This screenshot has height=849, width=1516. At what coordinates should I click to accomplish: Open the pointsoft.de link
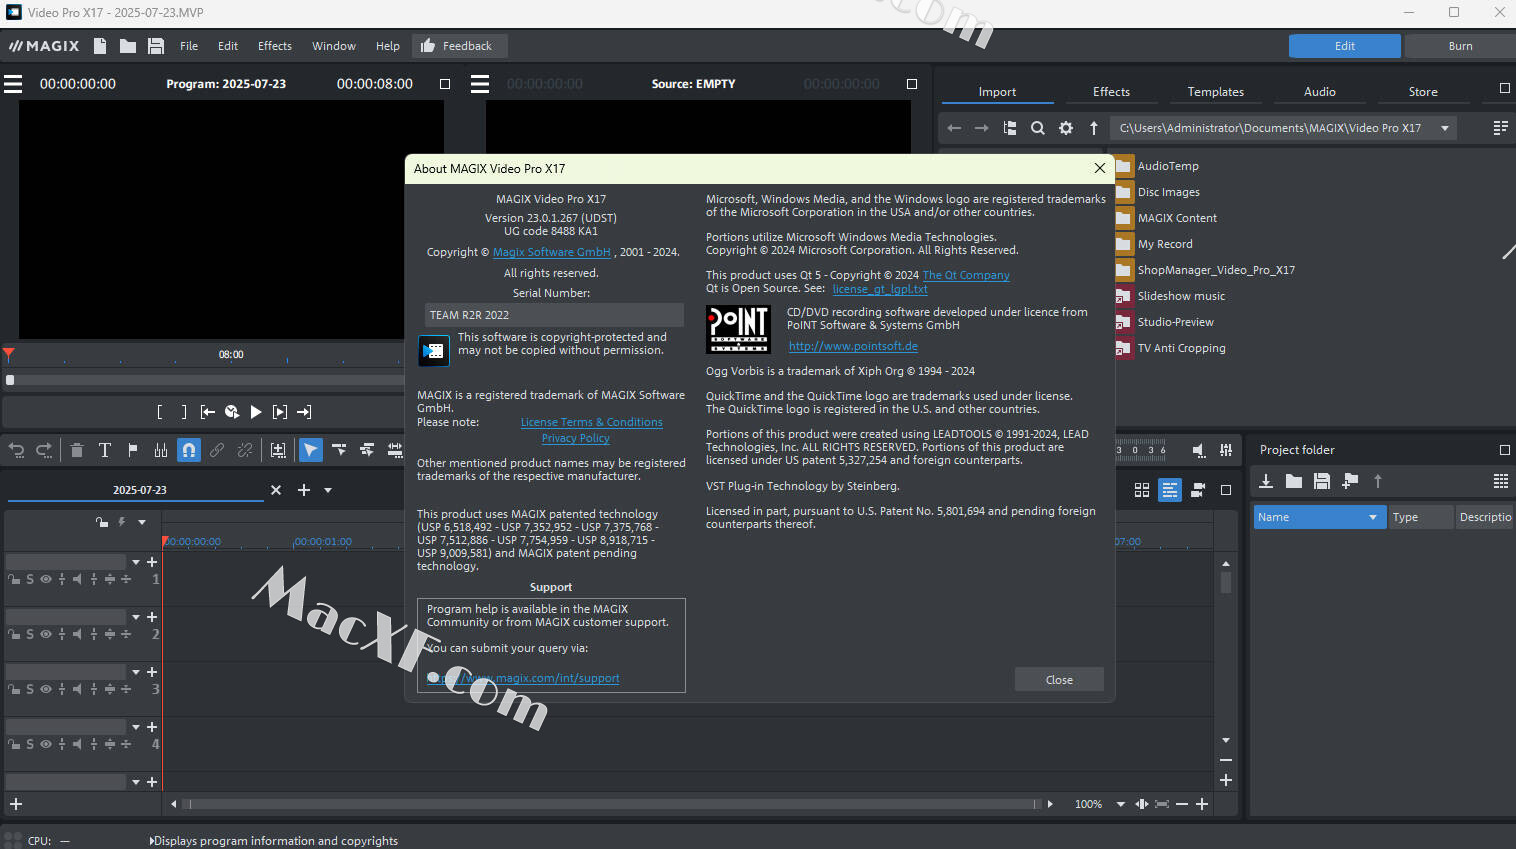[853, 346]
